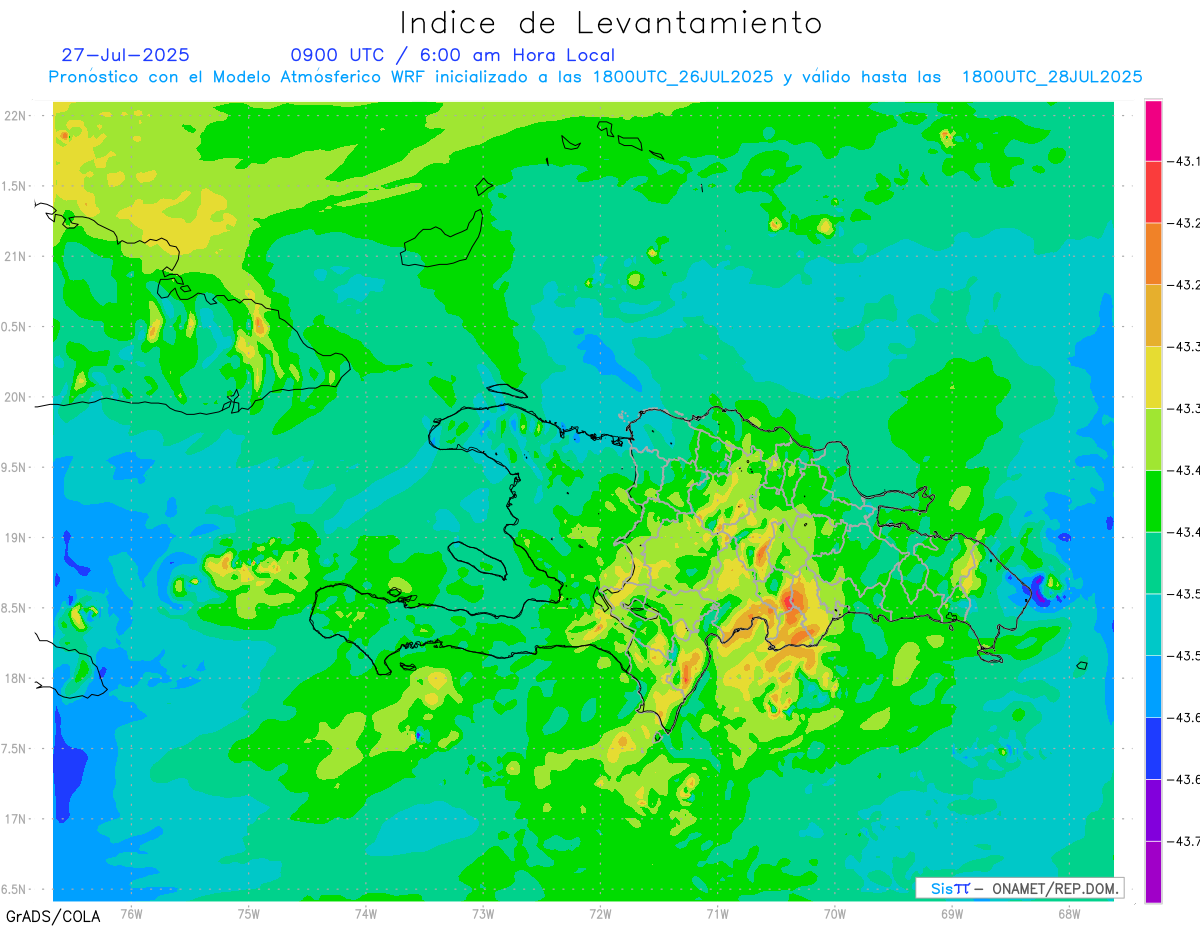Click the "74W" longitude label
This screenshot has width=1200, height=927.
[366, 913]
